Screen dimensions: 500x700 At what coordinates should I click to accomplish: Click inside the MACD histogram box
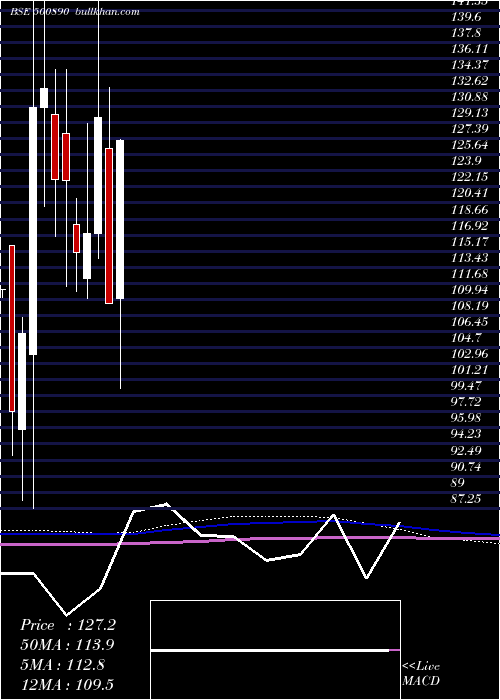pyautogui.click(x=275, y=650)
